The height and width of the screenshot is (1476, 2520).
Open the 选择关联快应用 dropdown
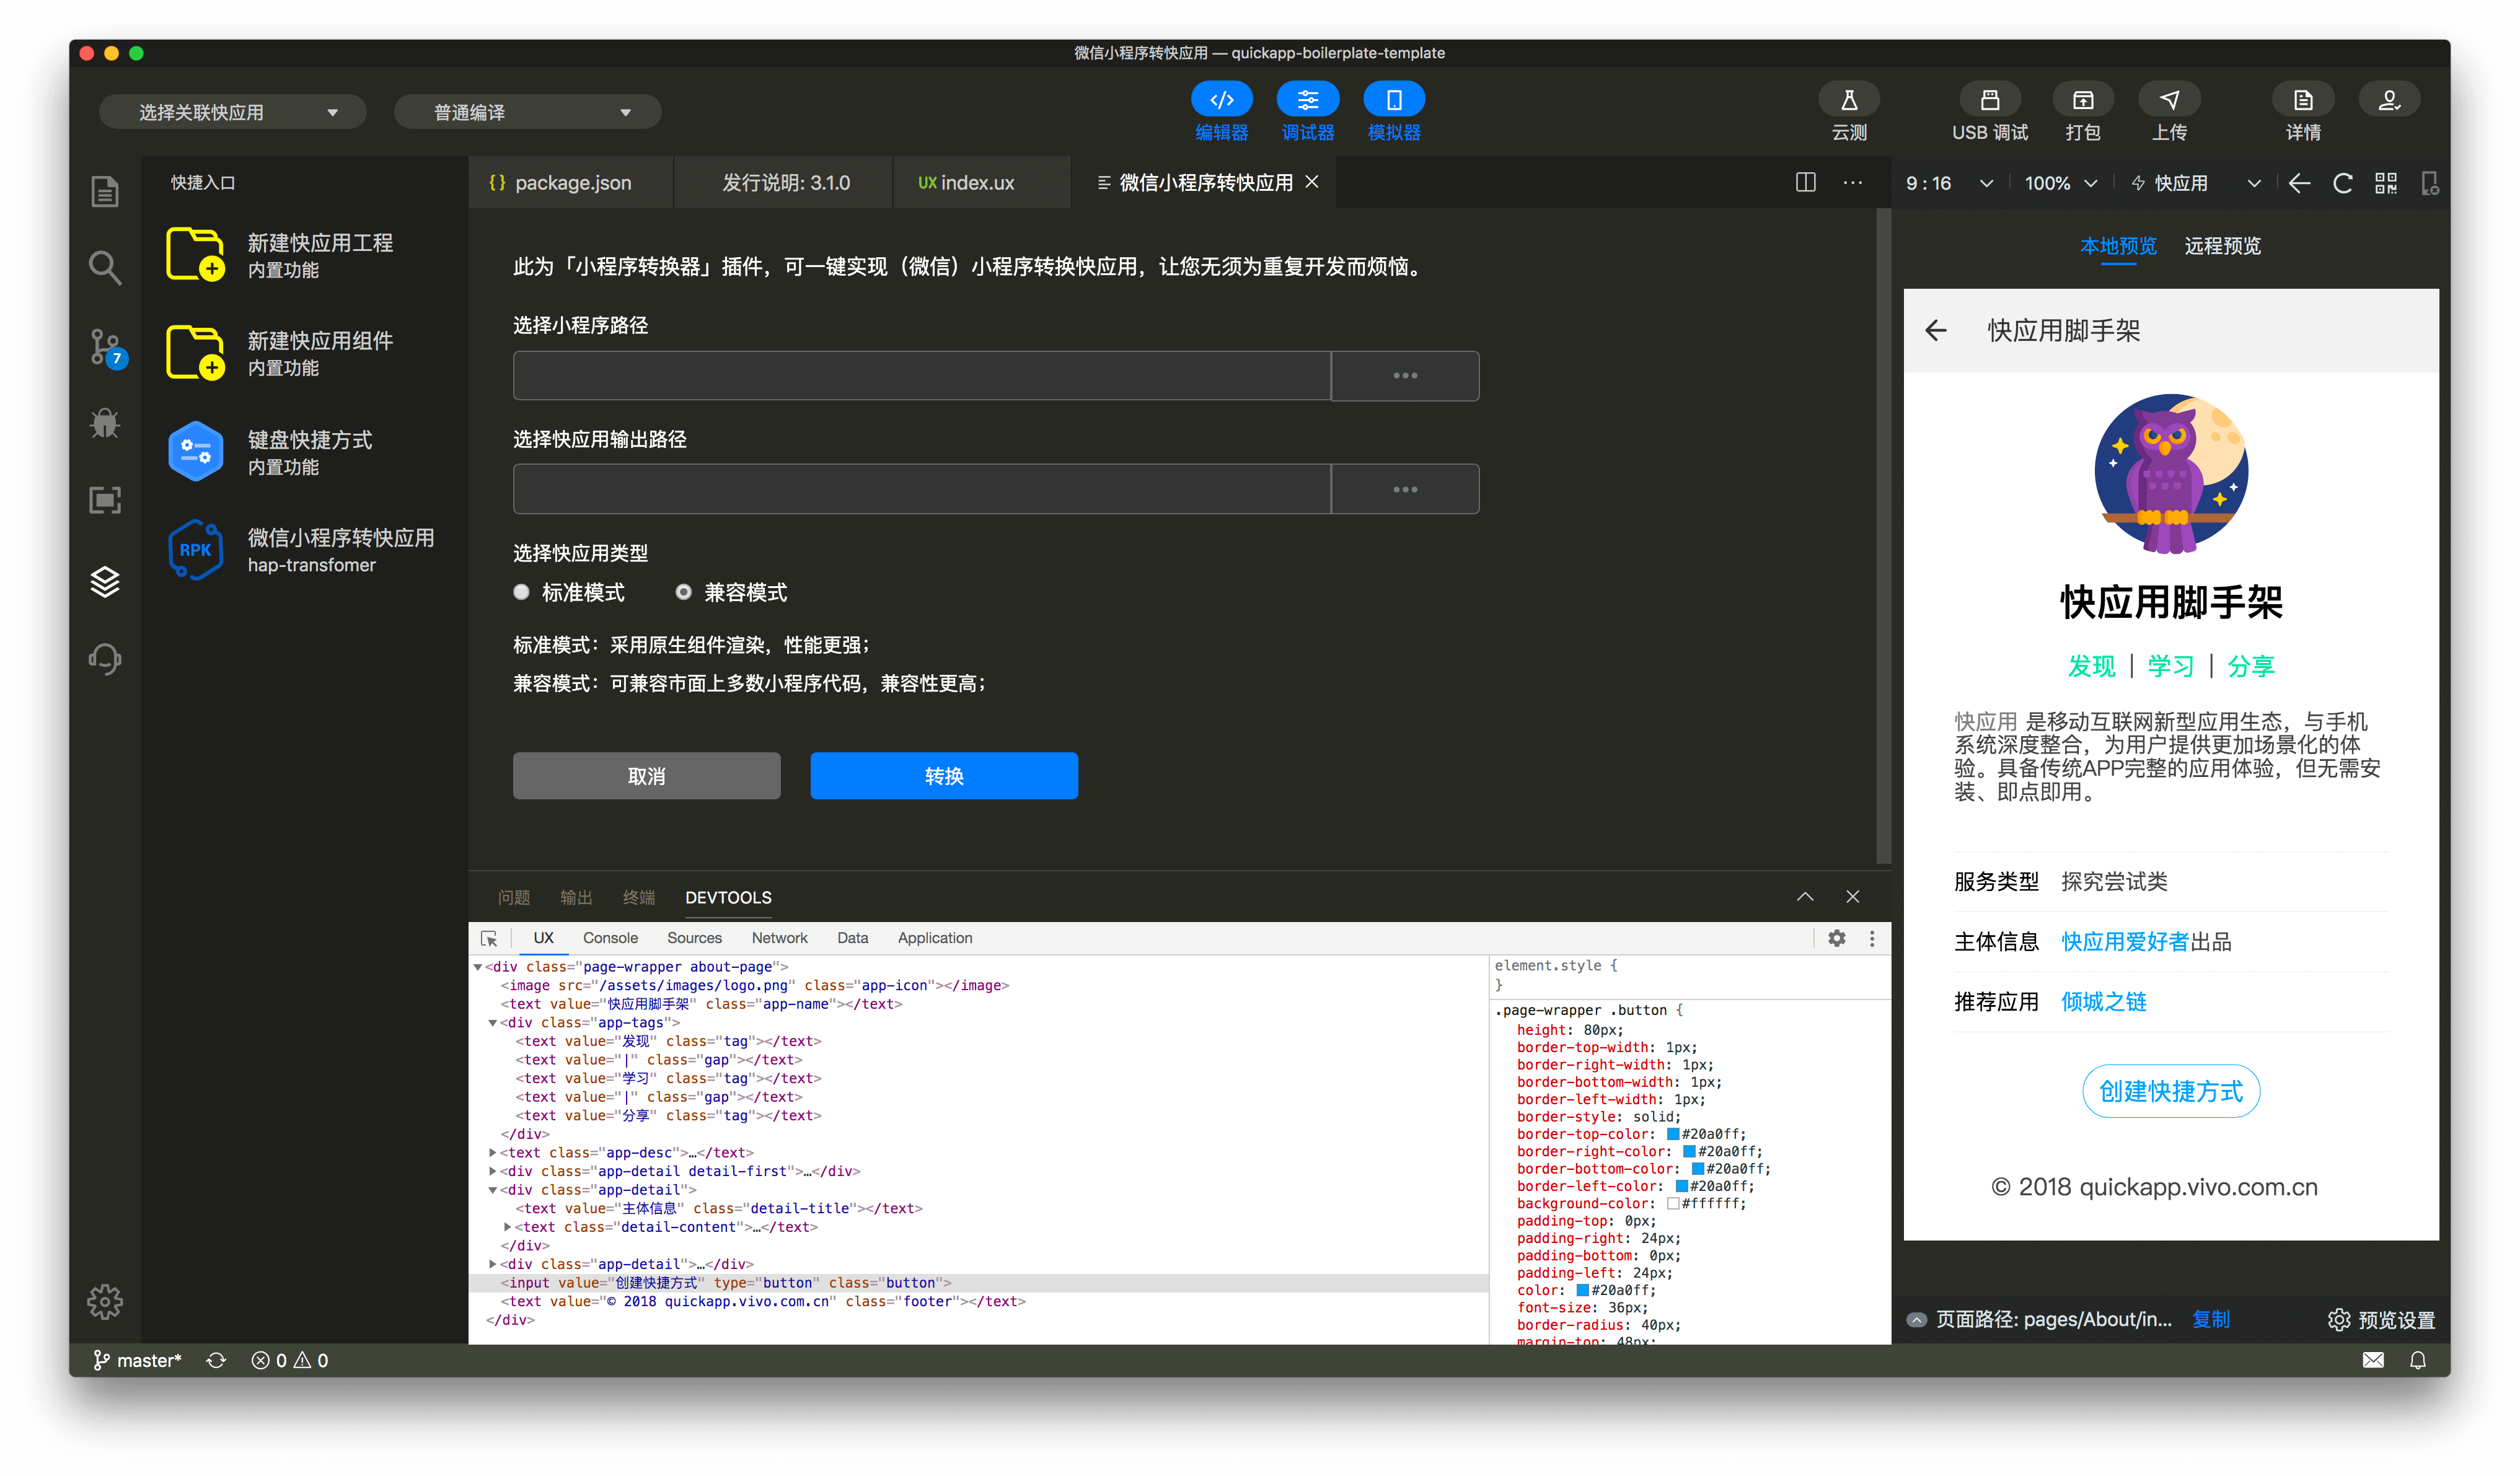click(232, 111)
